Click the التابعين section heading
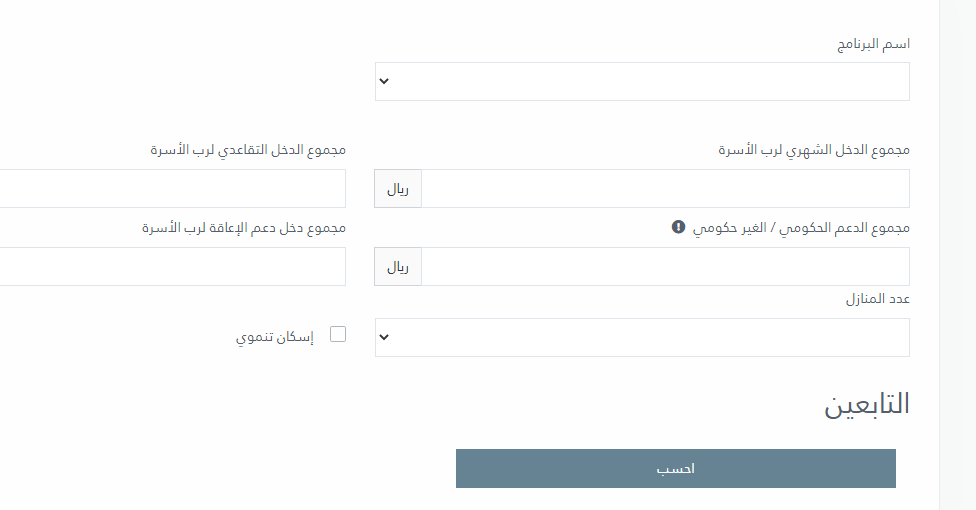The image size is (976, 510). tap(866, 404)
